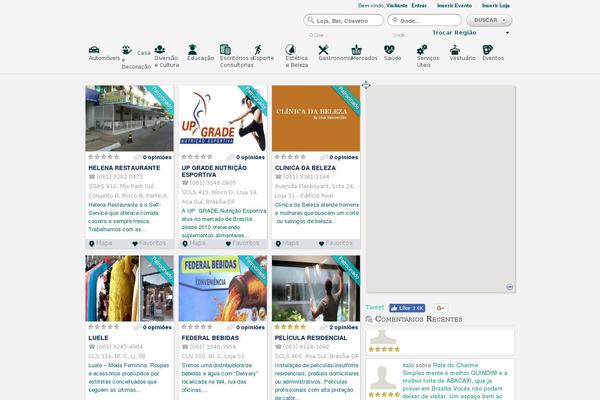
Task: Open the Gastronomia fork and knife icon
Action: coord(323,49)
